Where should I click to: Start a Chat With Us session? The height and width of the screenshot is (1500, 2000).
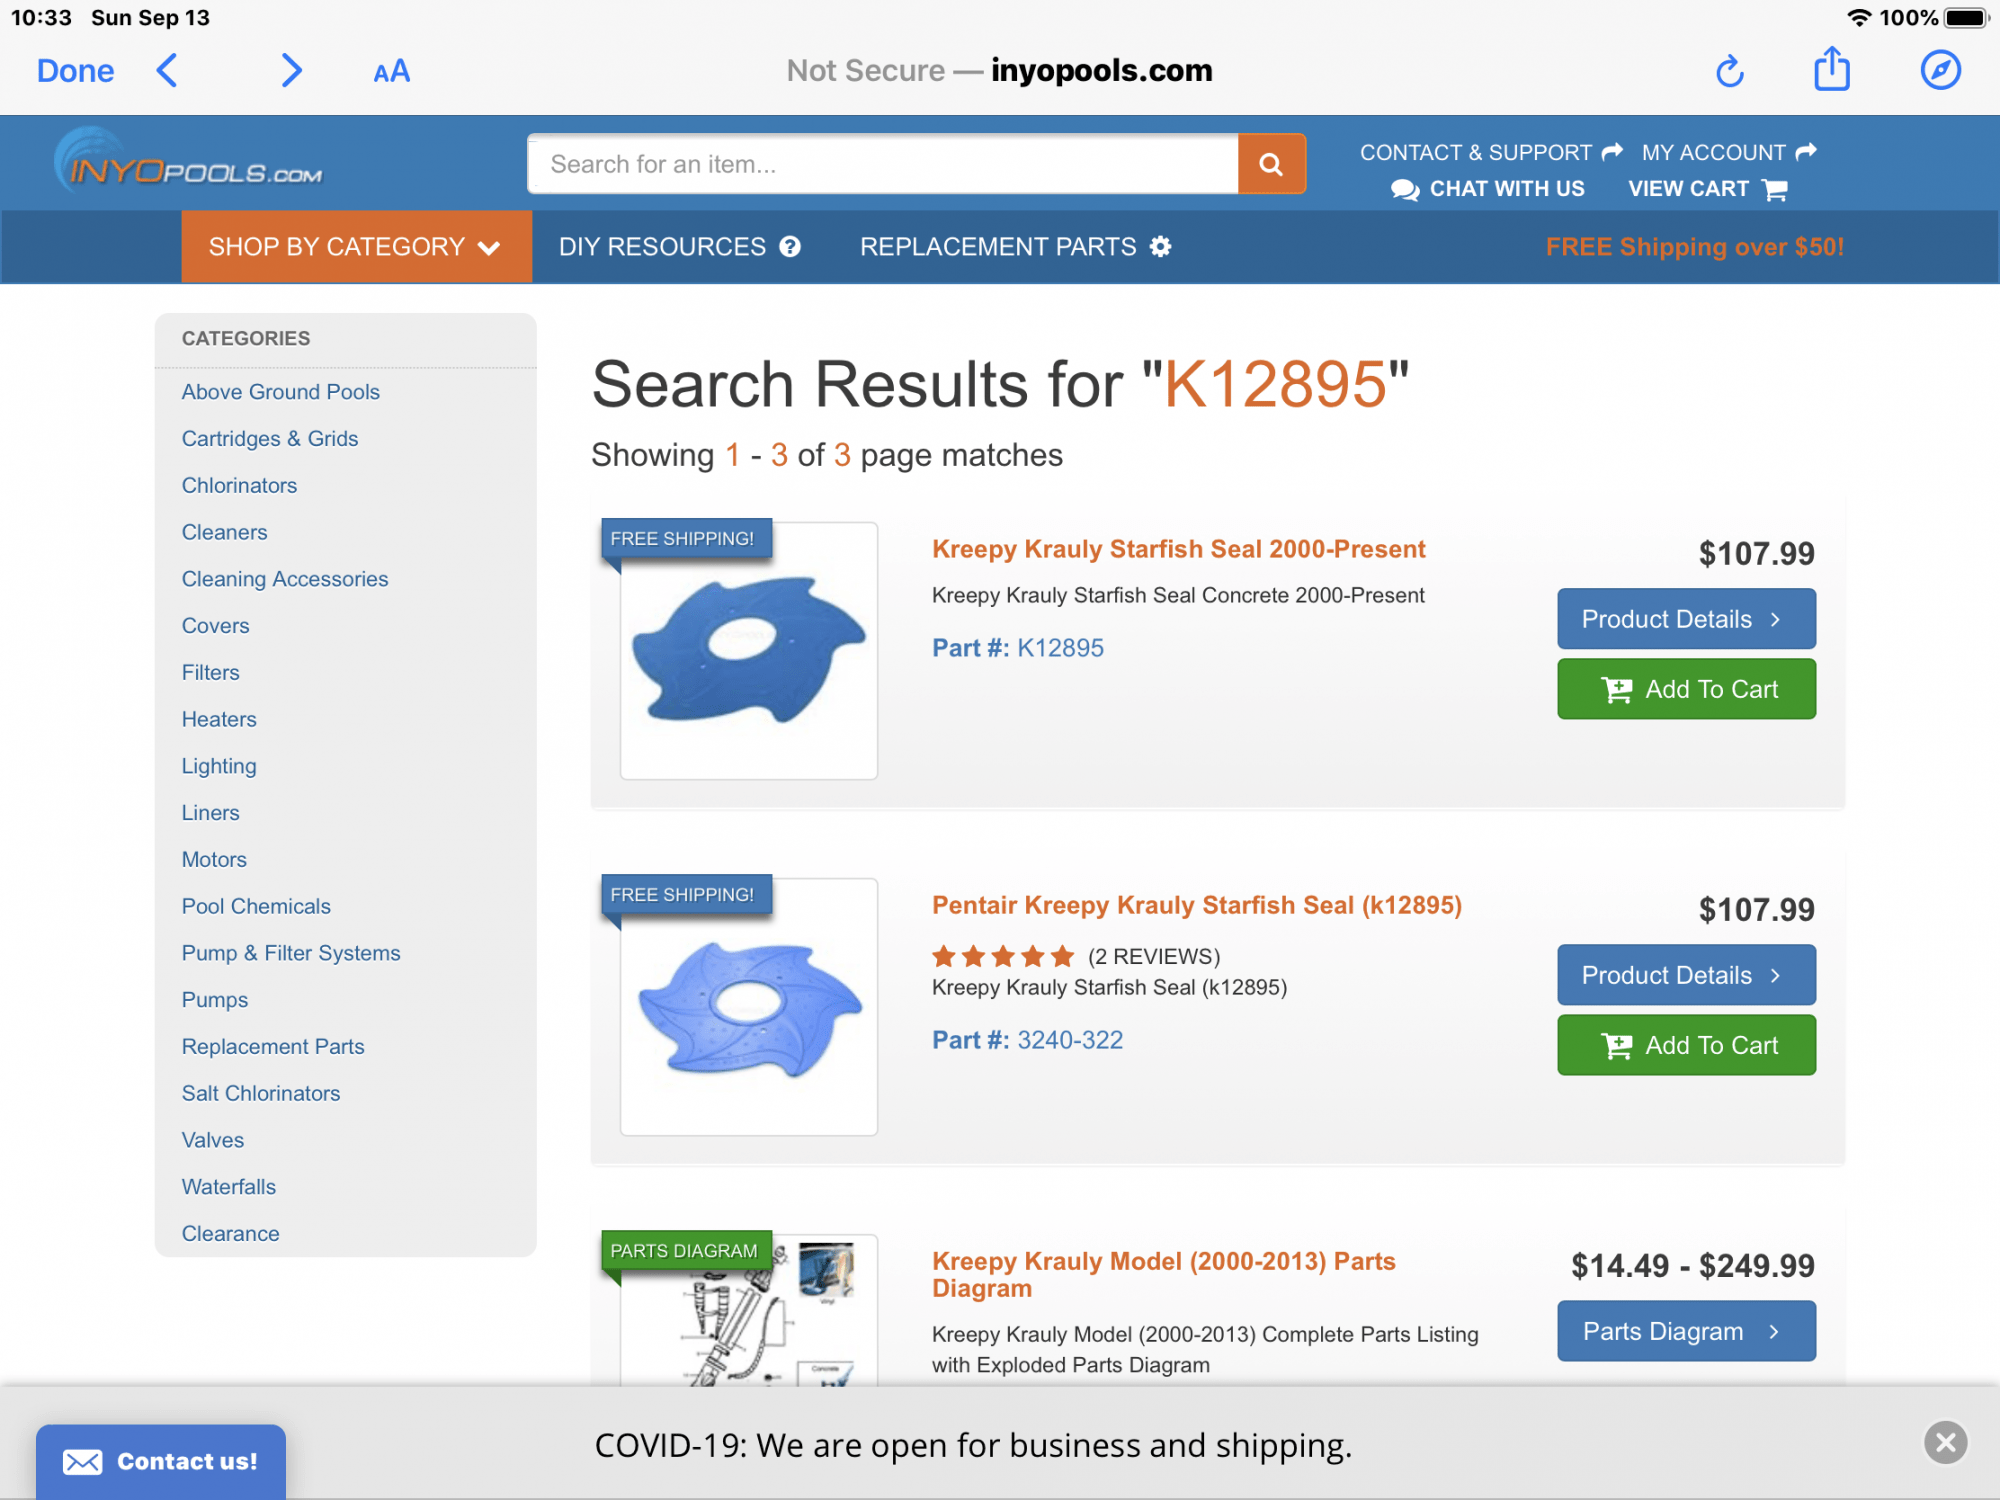(1488, 189)
